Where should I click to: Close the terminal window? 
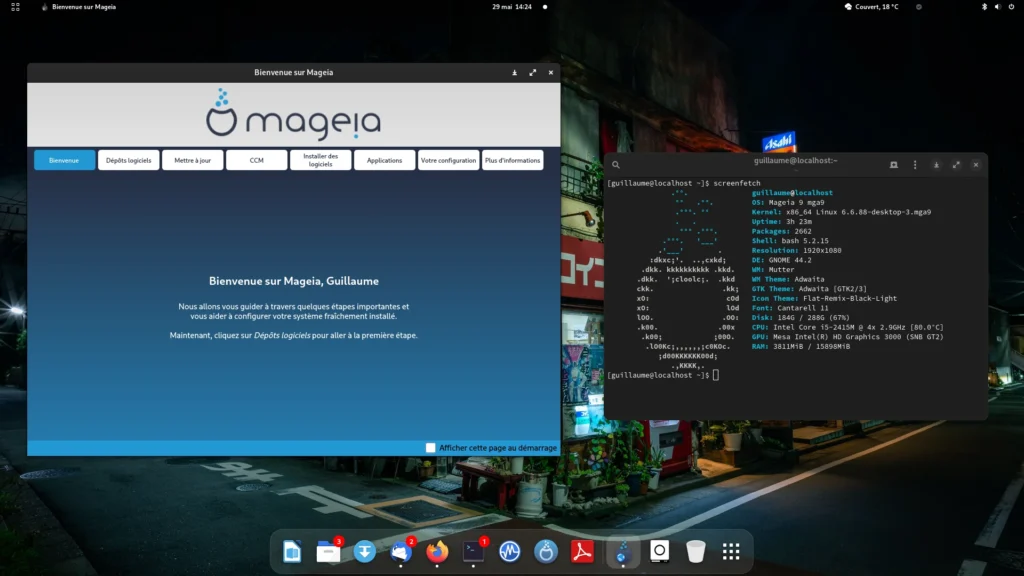point(976,165)
